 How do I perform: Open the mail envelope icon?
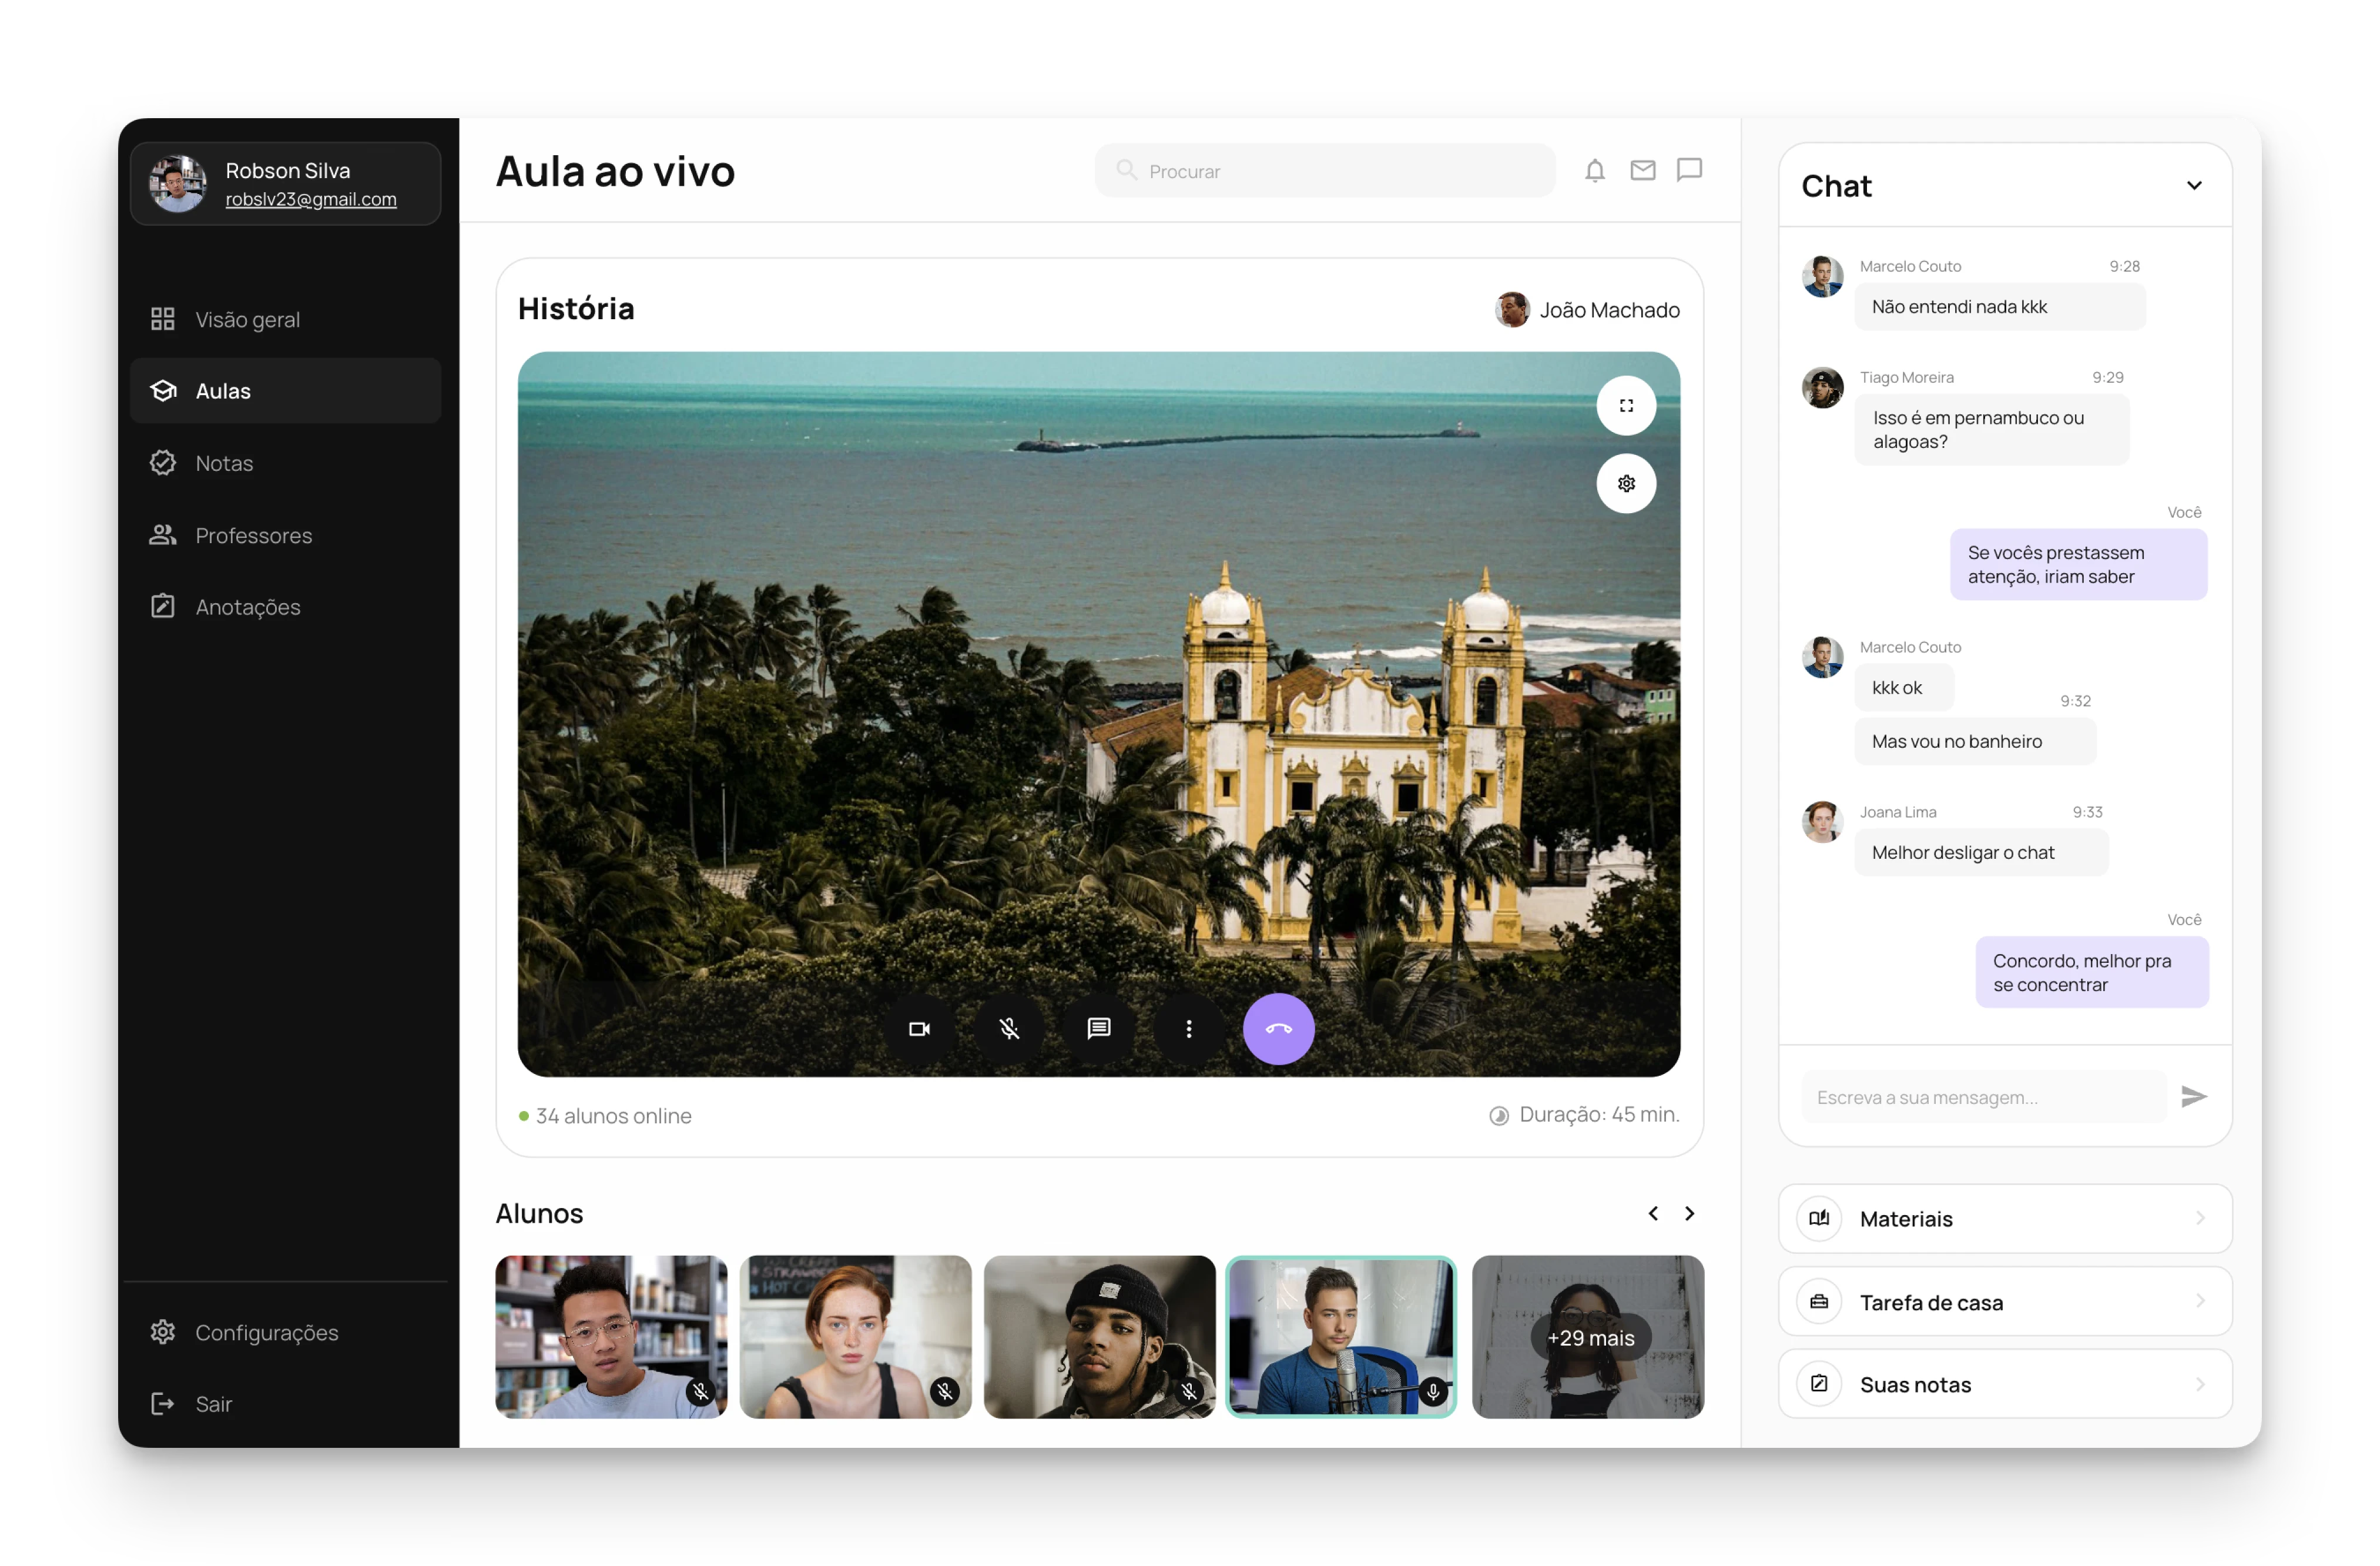click(1642, 171)
